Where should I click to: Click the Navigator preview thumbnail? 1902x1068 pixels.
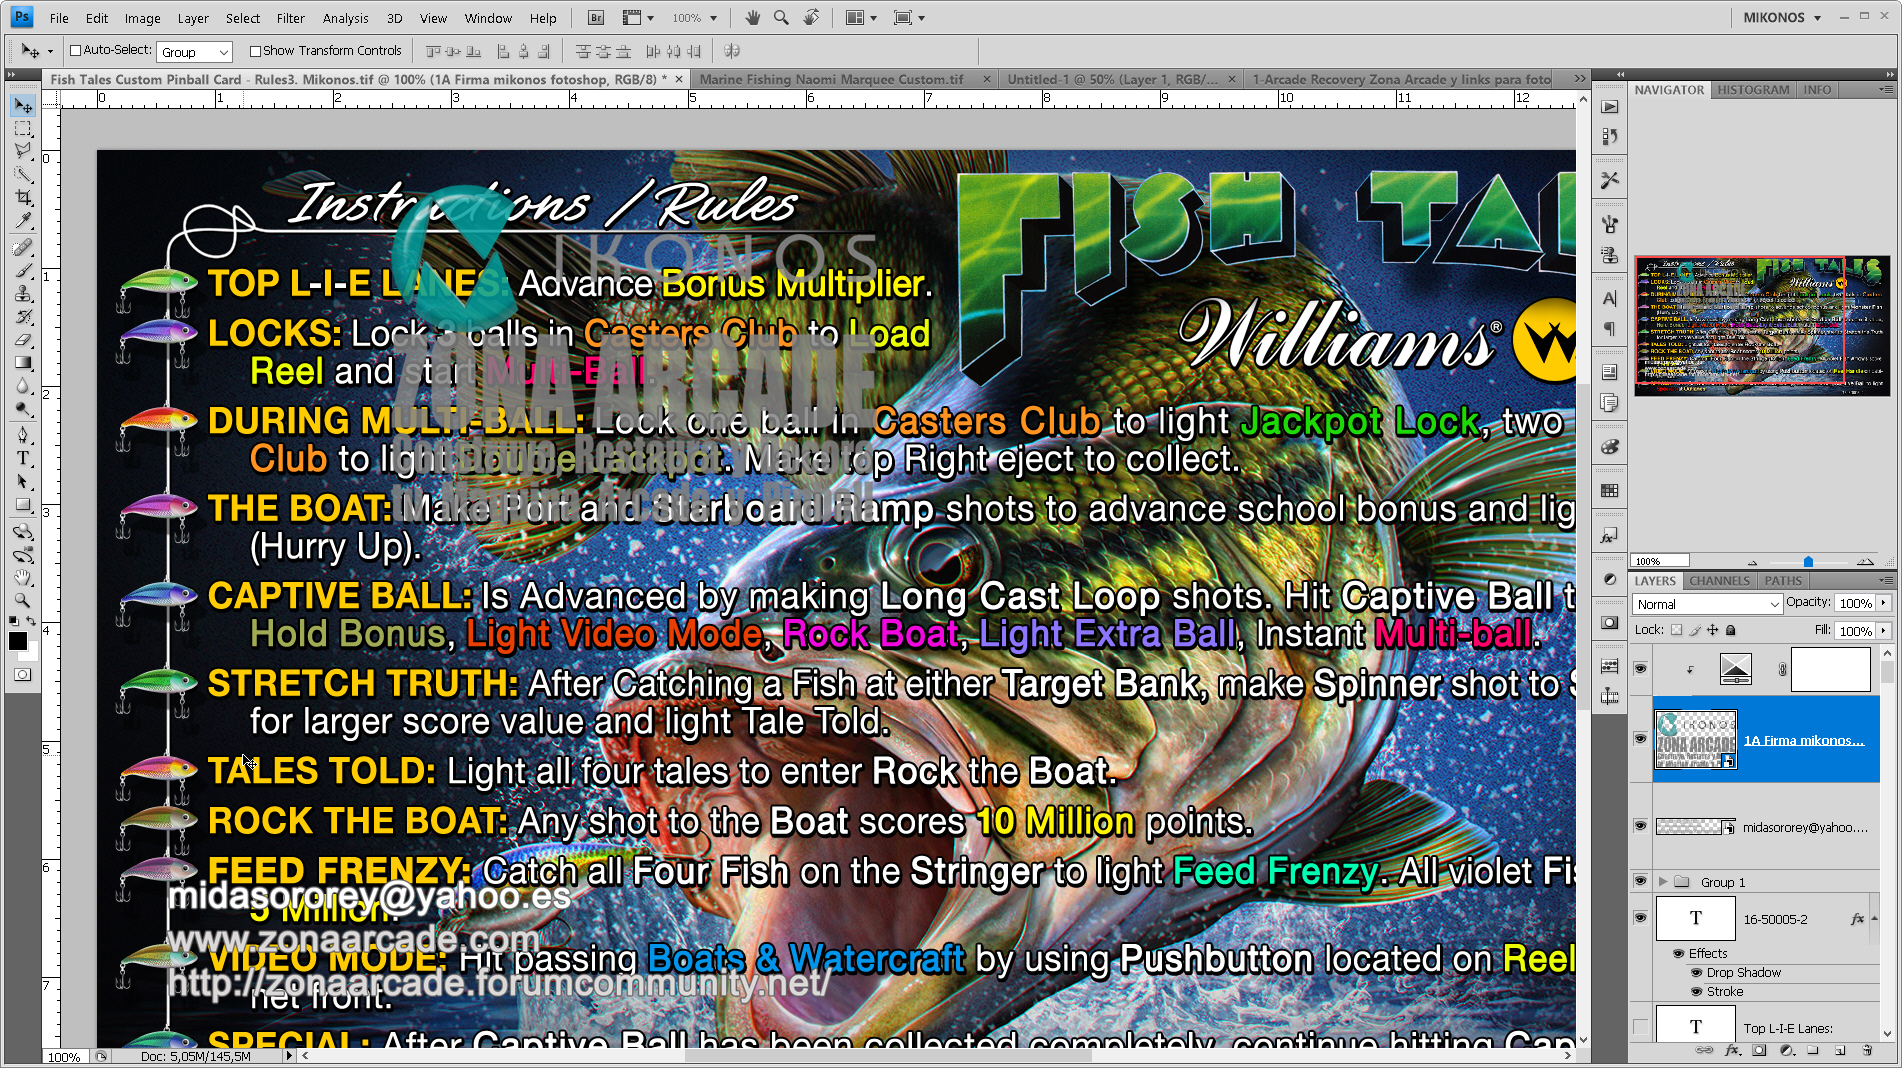1762,326
